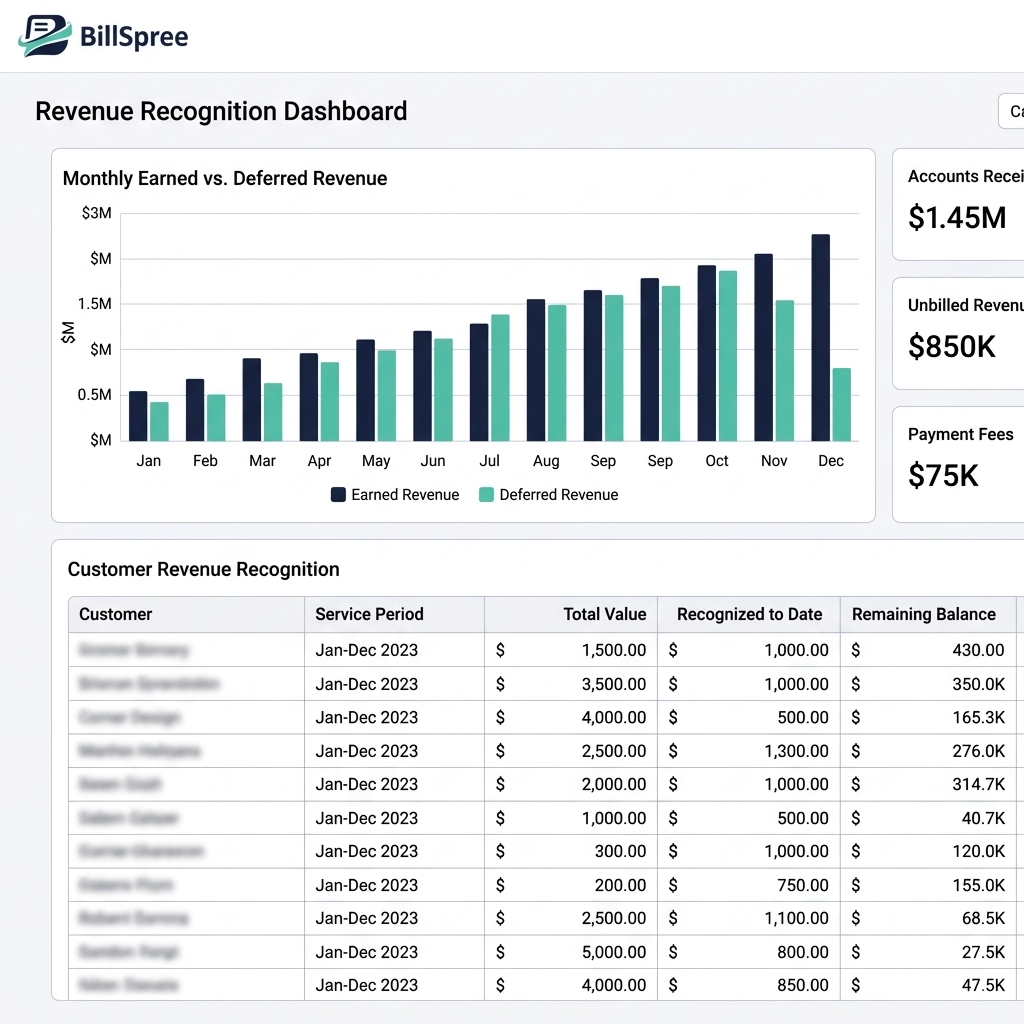Select the December Deferred Revenue bar

pos(842,404)
